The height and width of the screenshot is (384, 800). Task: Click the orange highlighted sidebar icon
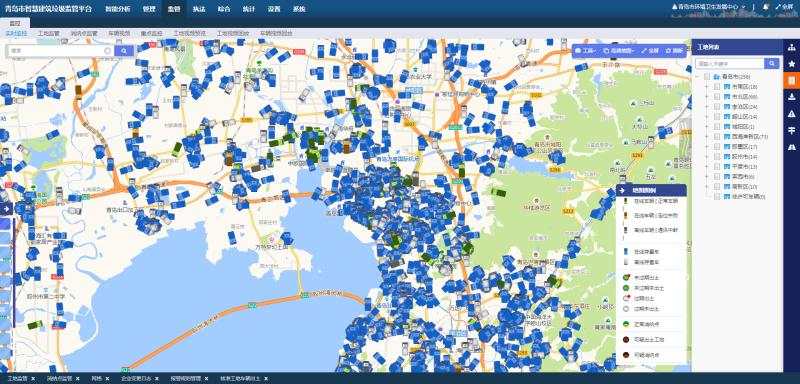pos(791,81)
